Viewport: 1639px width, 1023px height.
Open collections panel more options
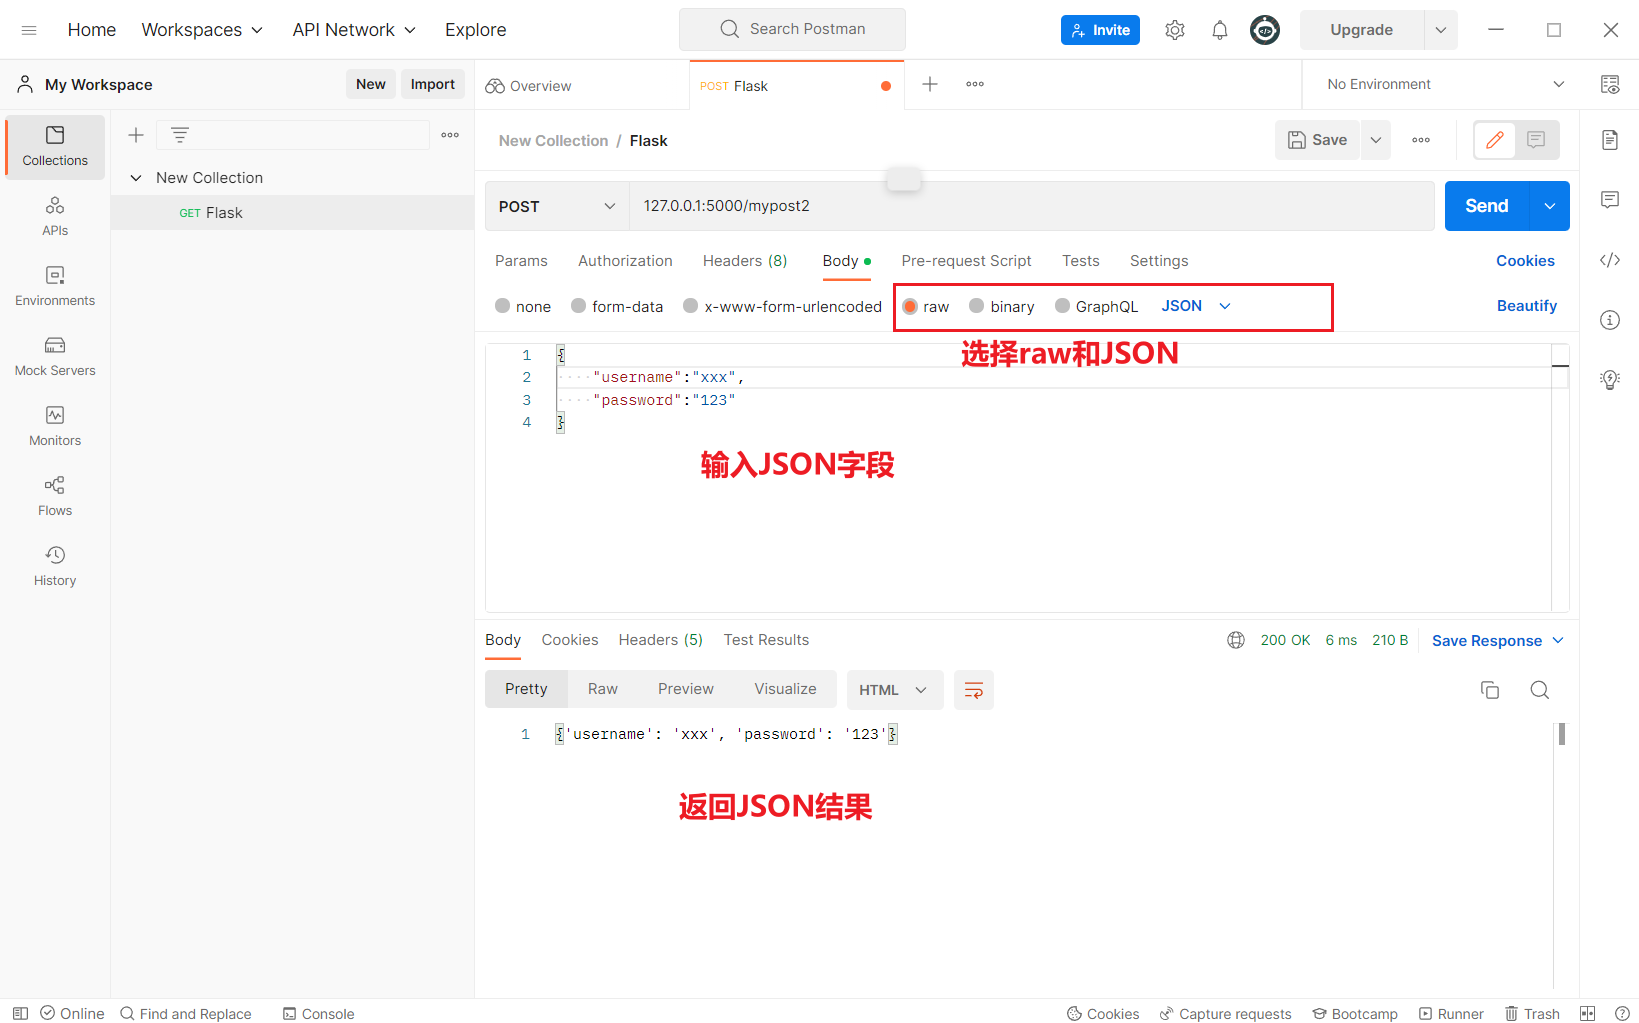pos(450,135)
